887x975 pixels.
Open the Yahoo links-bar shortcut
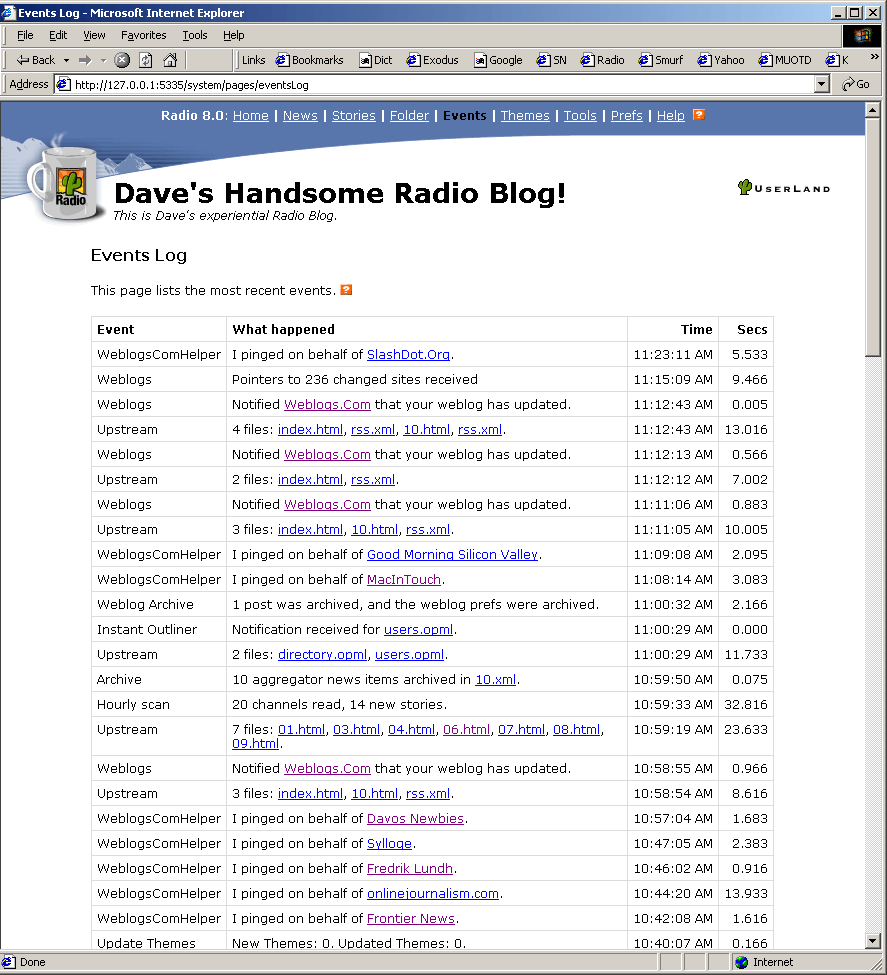pyautogui.click(x=721, y=60)
